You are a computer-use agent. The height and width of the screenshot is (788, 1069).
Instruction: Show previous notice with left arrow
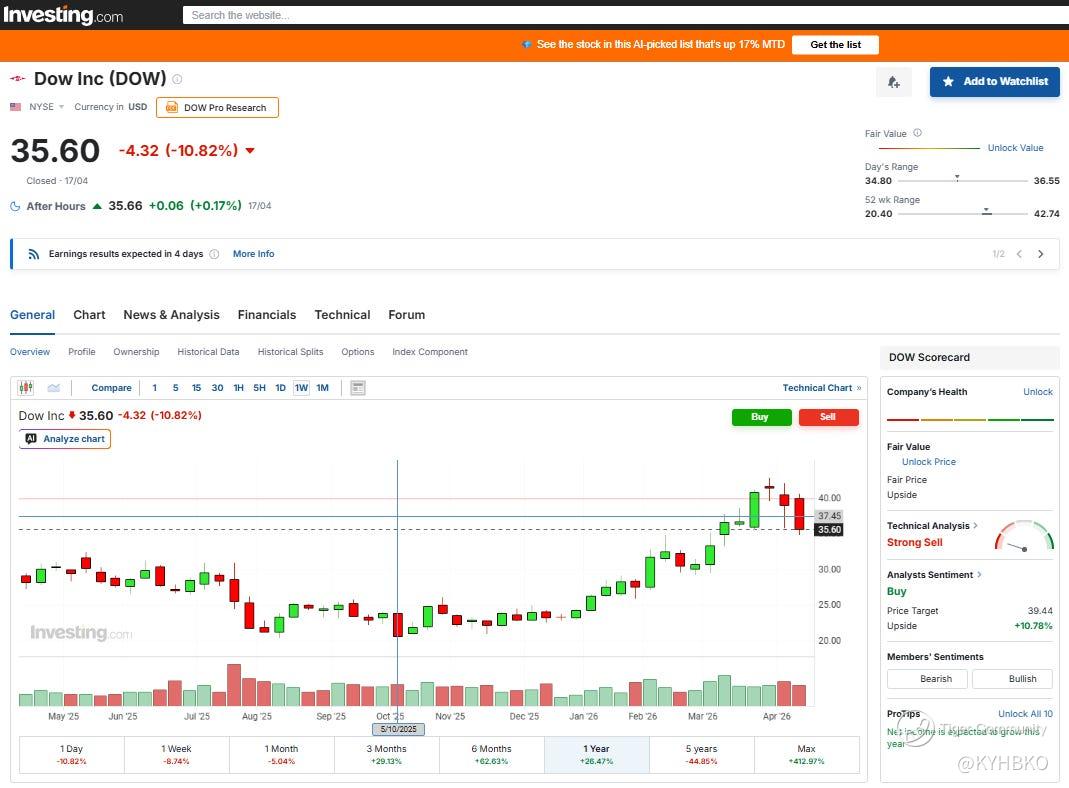click(1019, 254)
